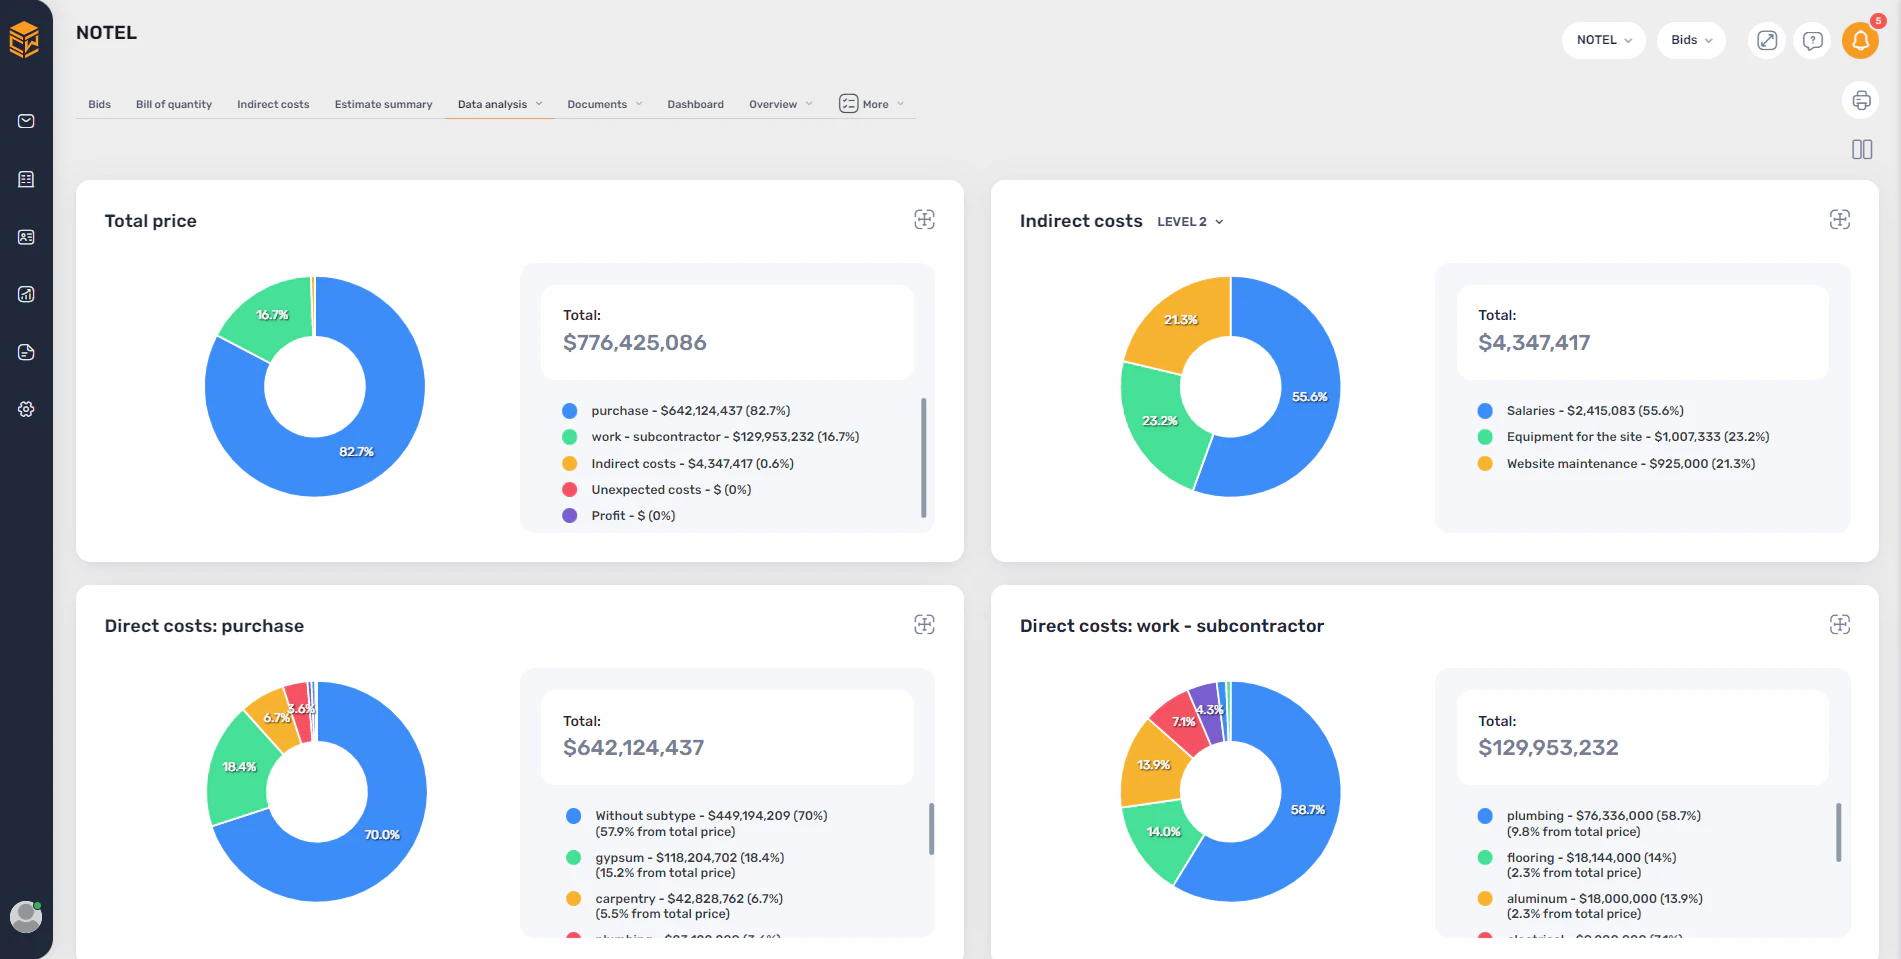Toggle the two-column layout icon
The height and width of the screenshot is (959, 1901).
tap(1863, 149)
